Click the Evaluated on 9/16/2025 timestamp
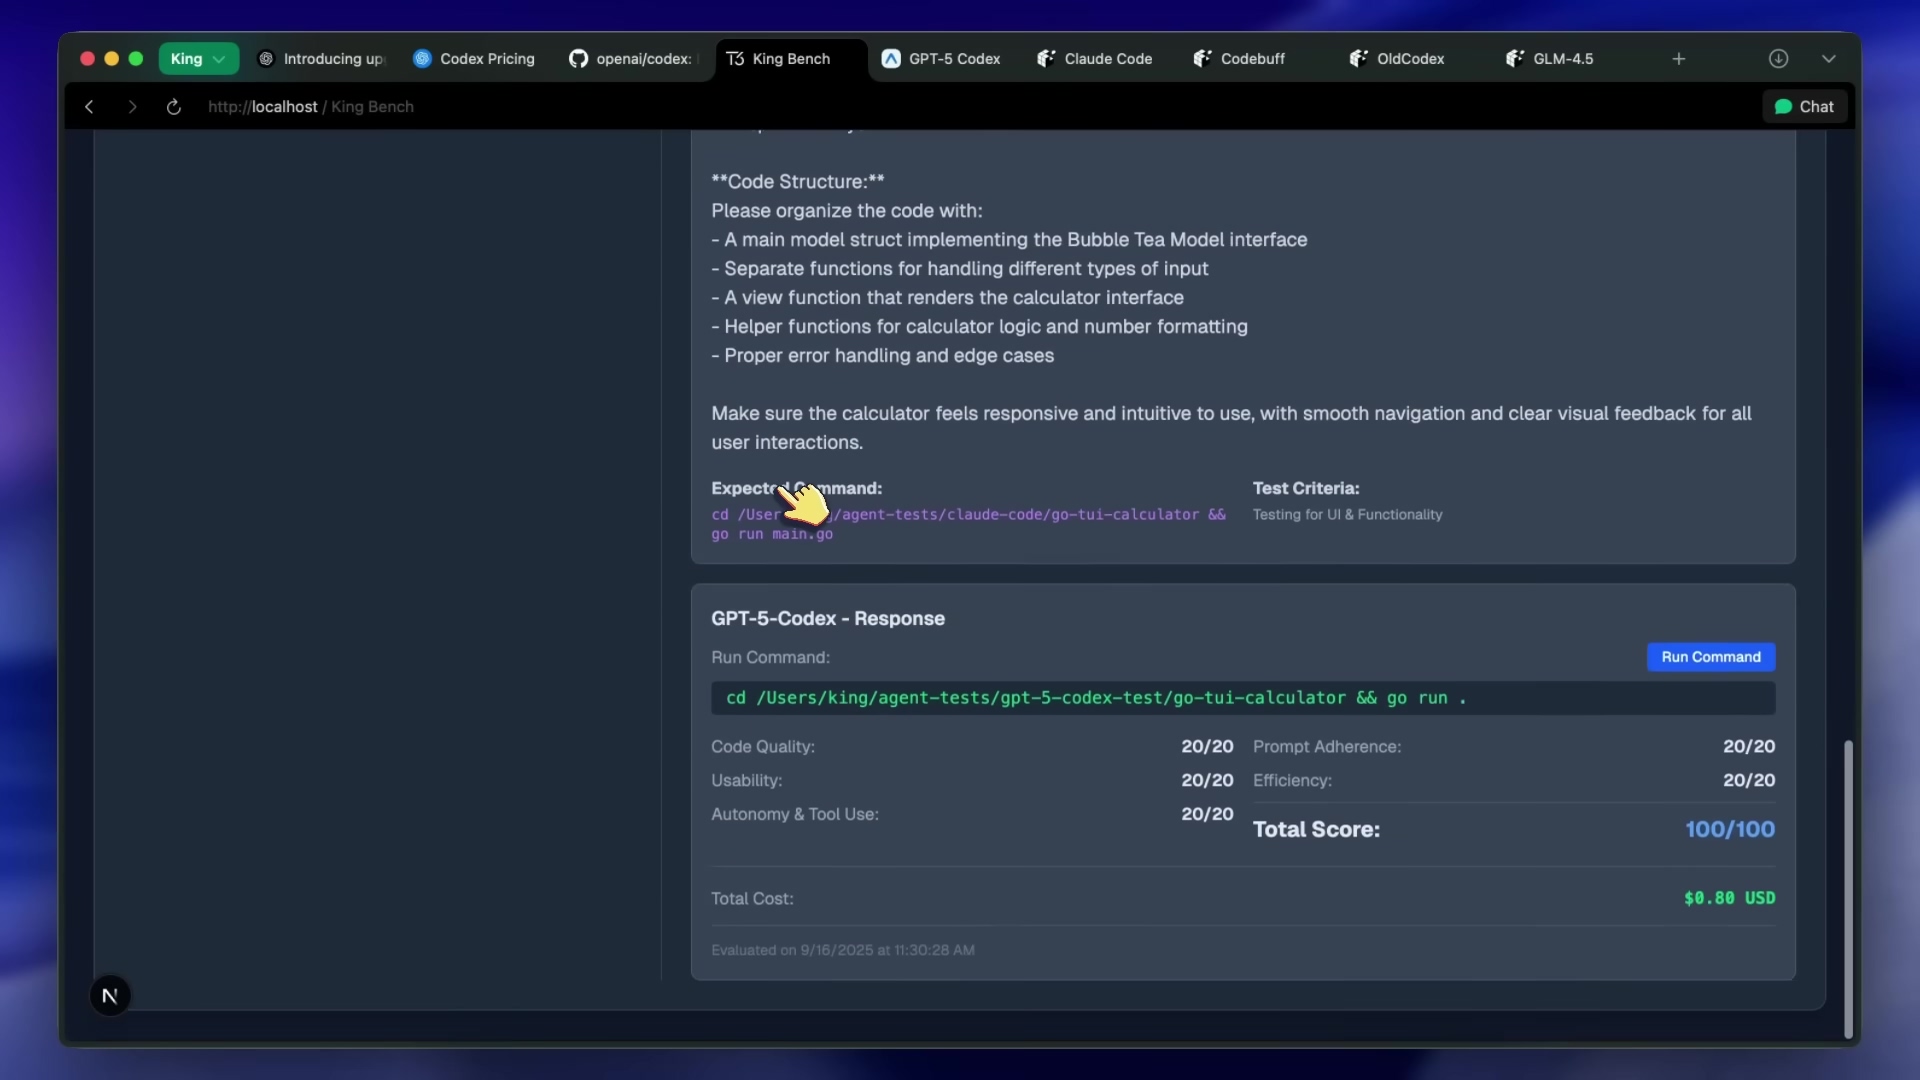 (843, 950)
